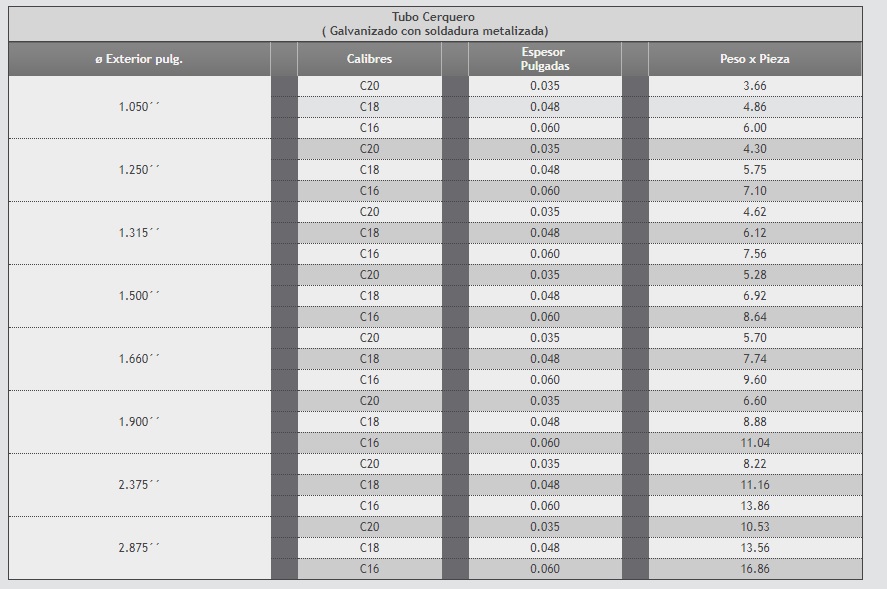Click the 1.315´´ diameter cell

[139, 233]
